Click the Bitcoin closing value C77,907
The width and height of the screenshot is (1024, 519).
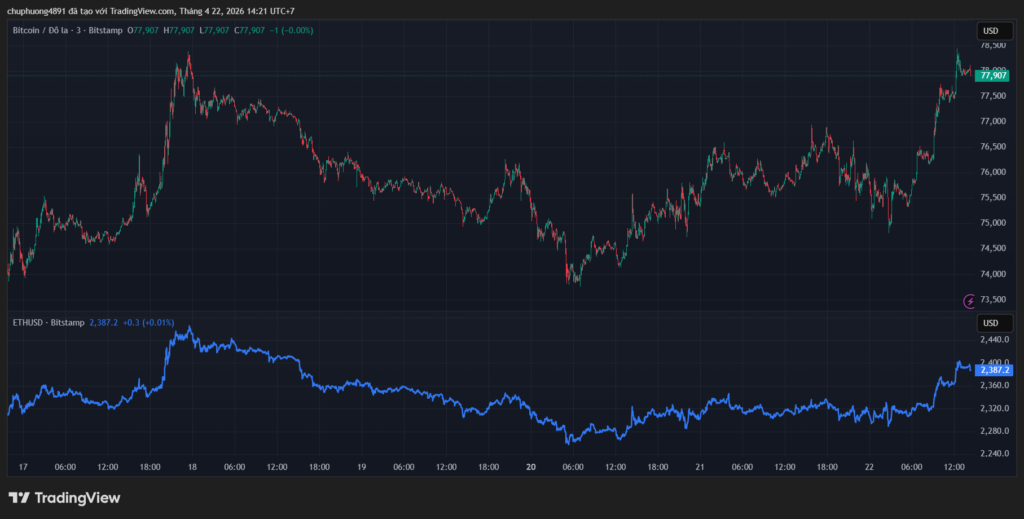pos(250,31)
